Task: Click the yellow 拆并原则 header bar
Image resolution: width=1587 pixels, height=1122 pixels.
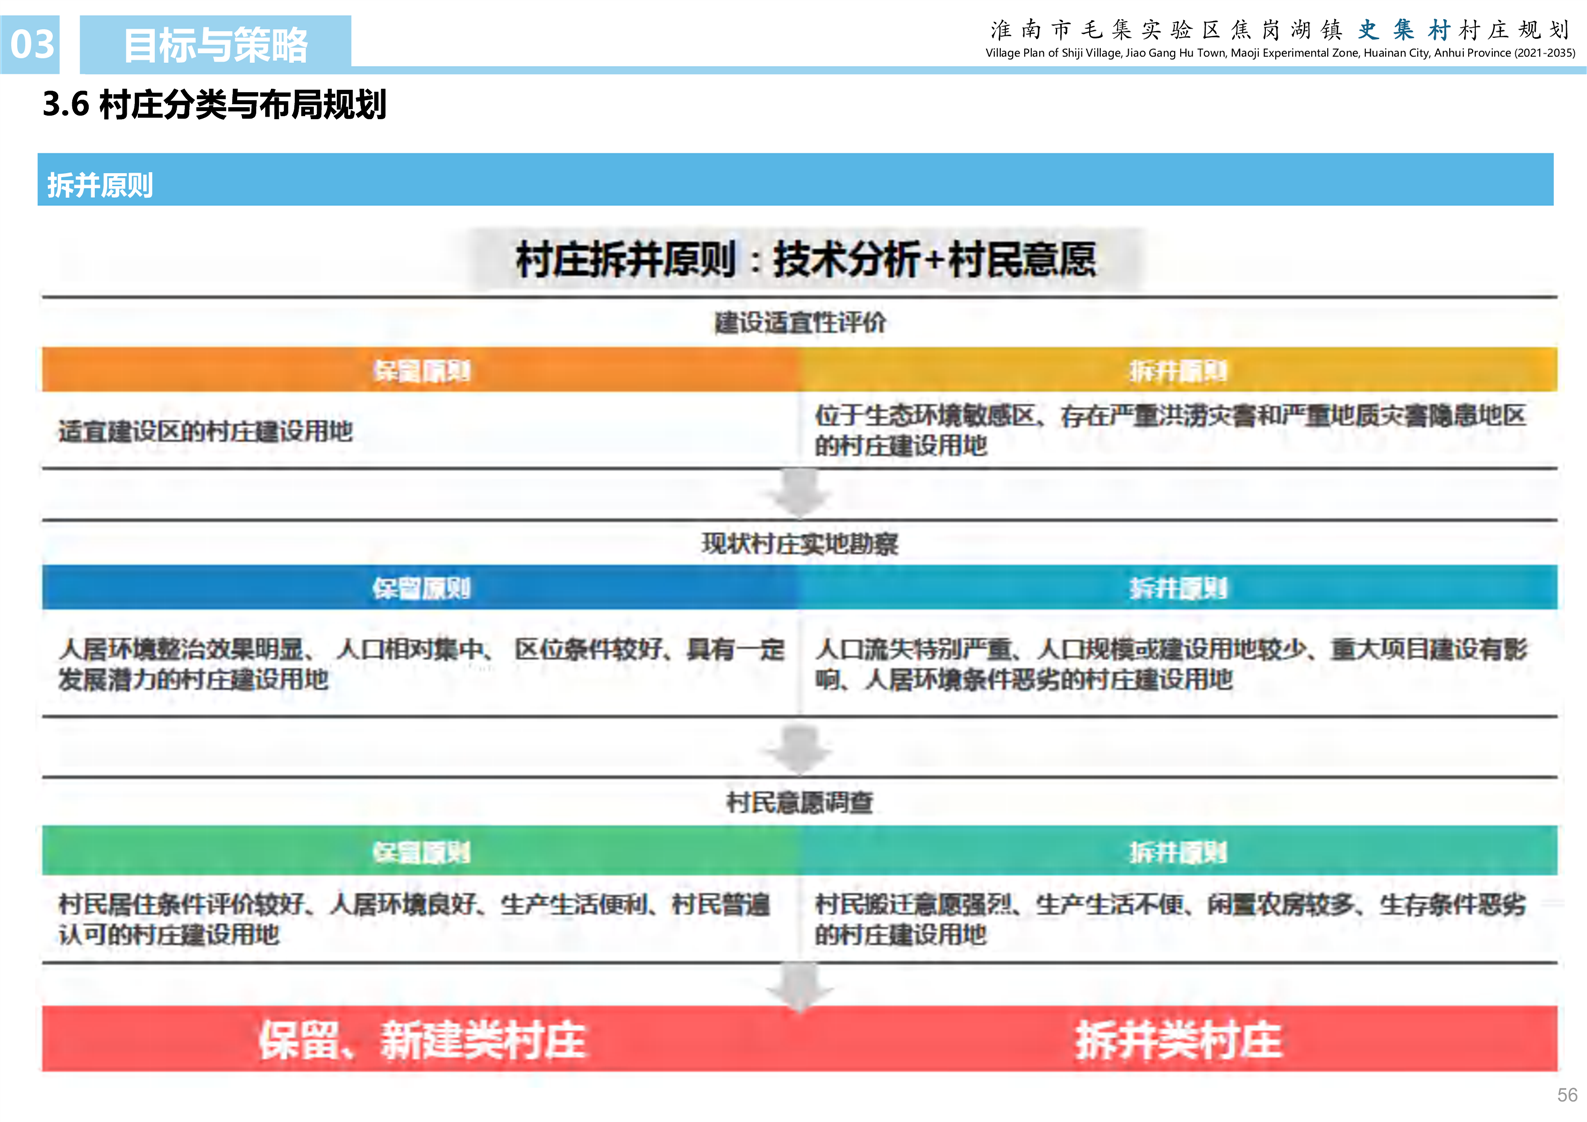Action: [x=1178, y=371]
